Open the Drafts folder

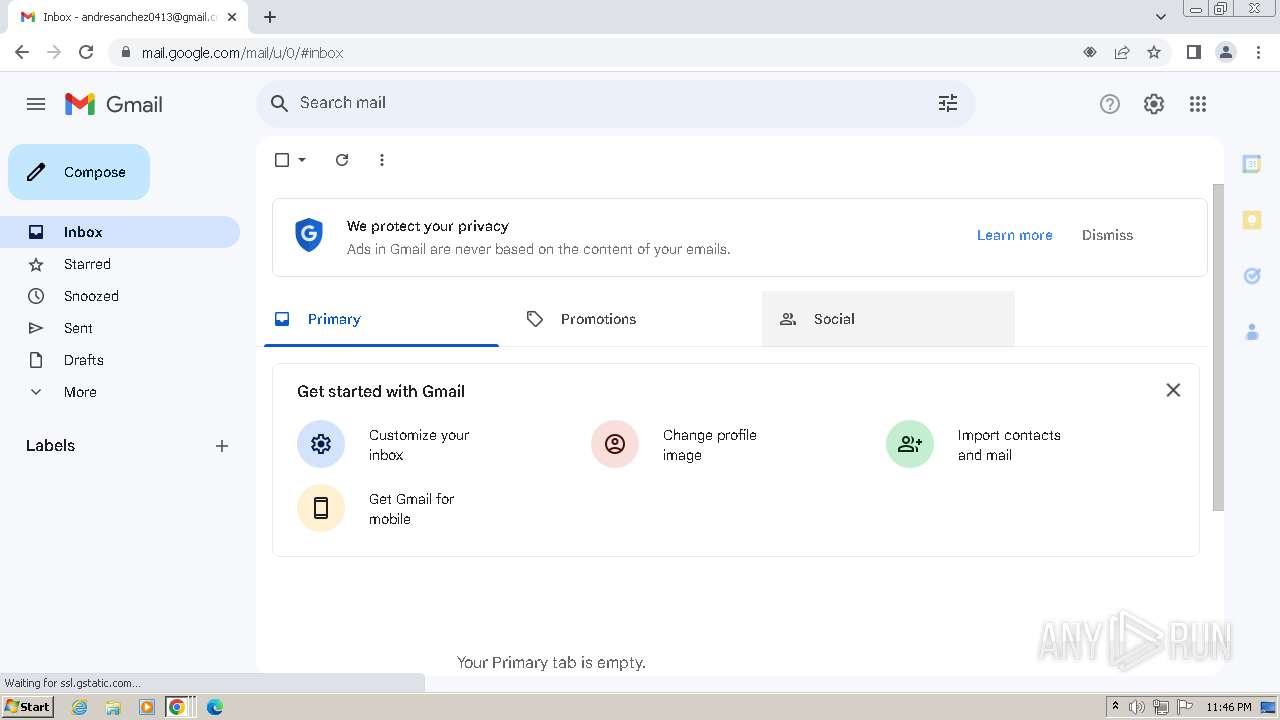(120, 360)
